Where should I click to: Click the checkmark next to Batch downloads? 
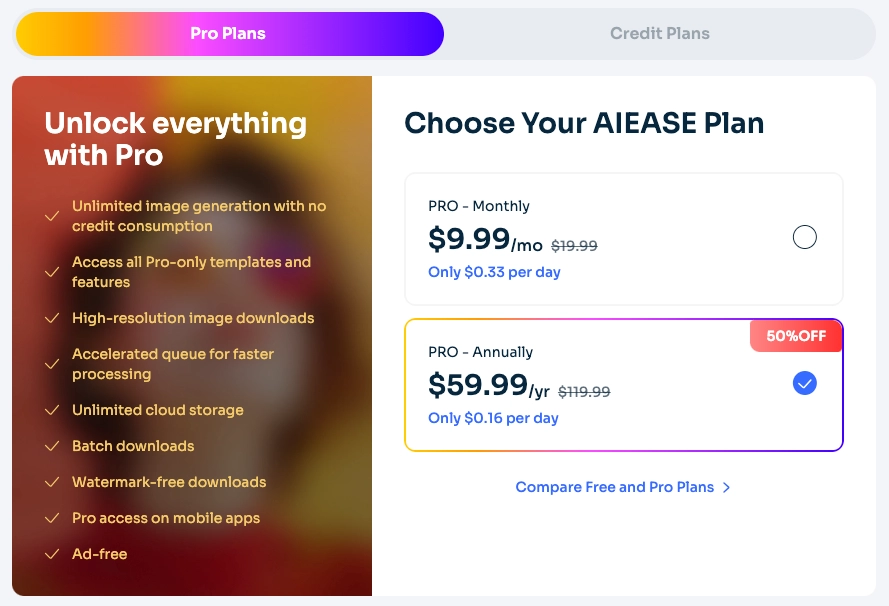(53, 446)
